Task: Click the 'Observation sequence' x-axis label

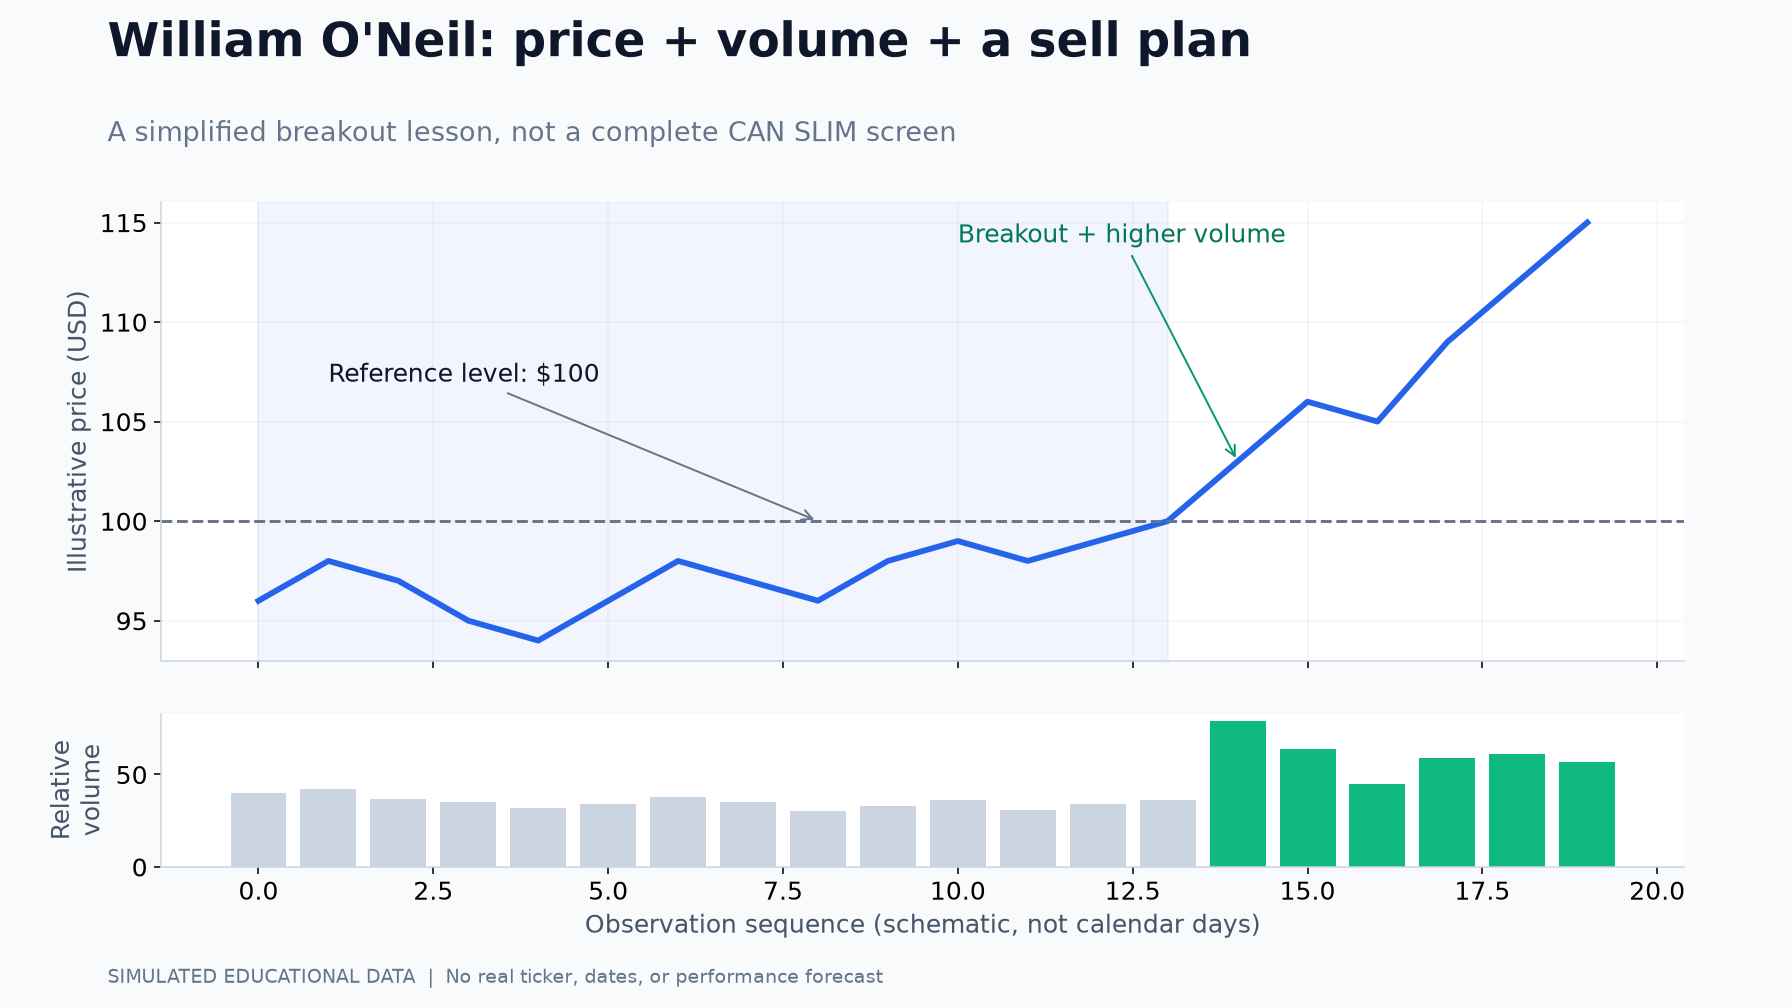Action: [x=922, y=924]
